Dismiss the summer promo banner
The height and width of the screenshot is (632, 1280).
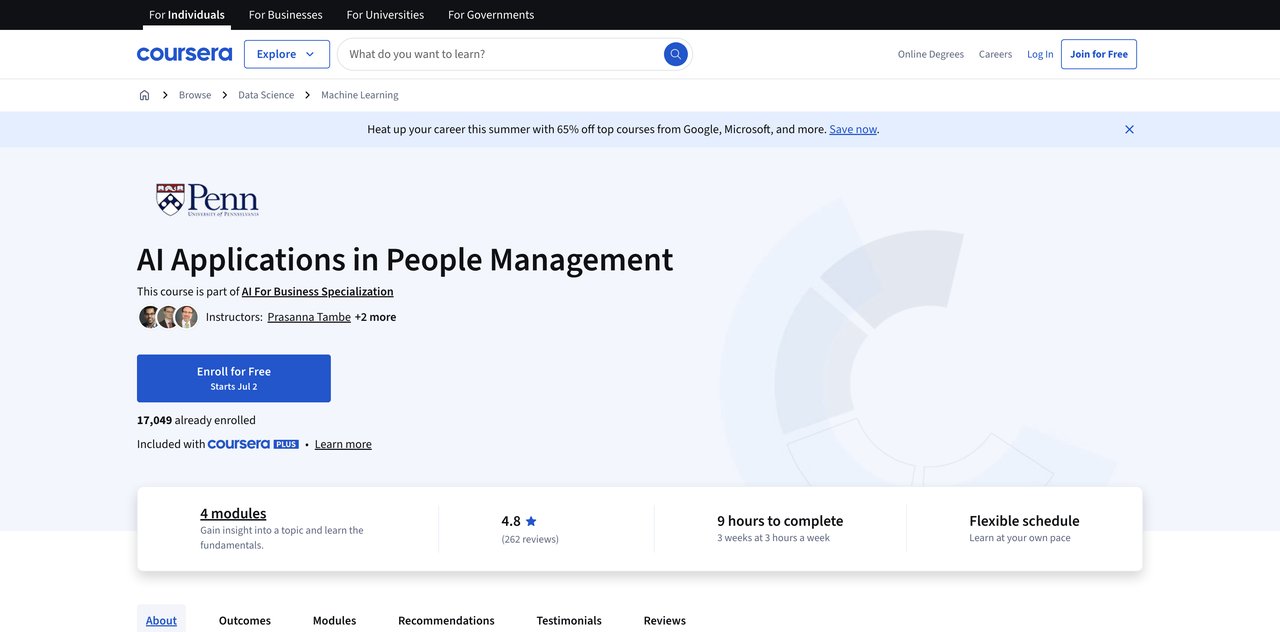coord(1129,129)
